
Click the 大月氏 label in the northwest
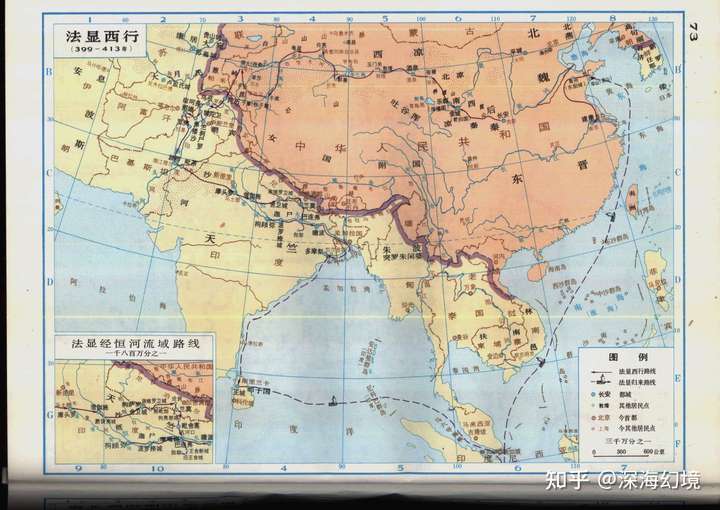coord(178,74)
